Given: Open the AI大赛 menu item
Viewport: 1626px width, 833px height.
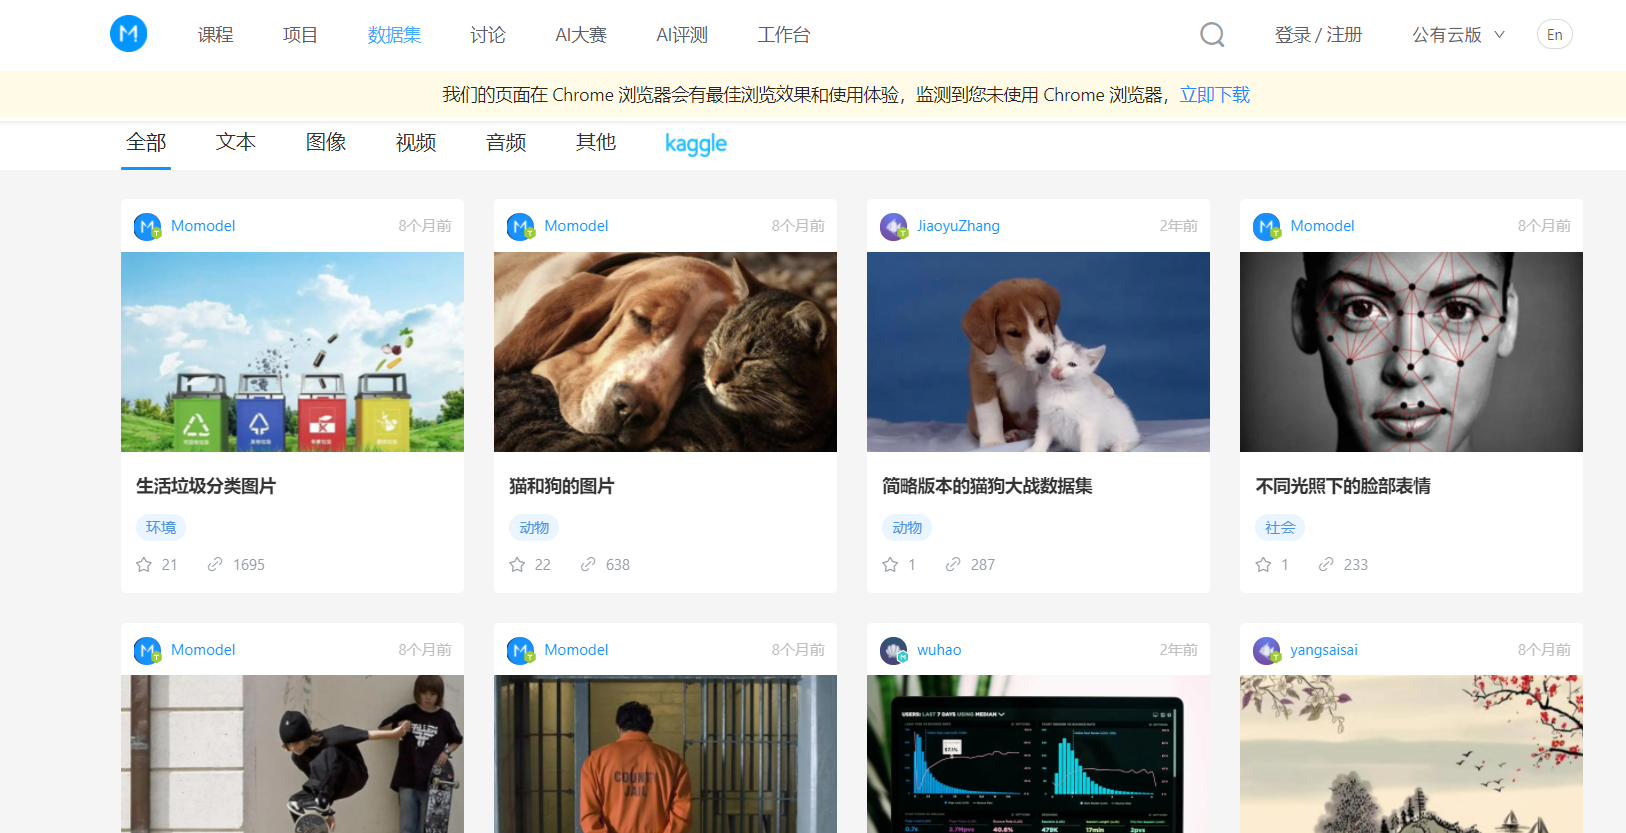Looking at the screenshot, I should pos(581,35).
